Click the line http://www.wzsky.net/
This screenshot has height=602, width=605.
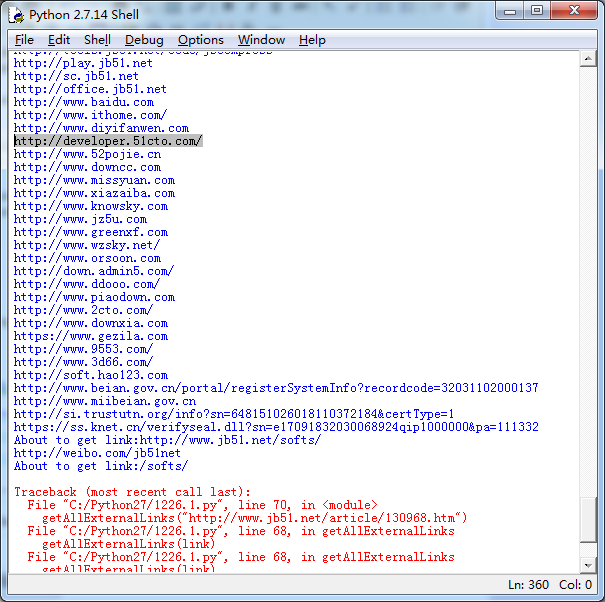pos(87,245)
